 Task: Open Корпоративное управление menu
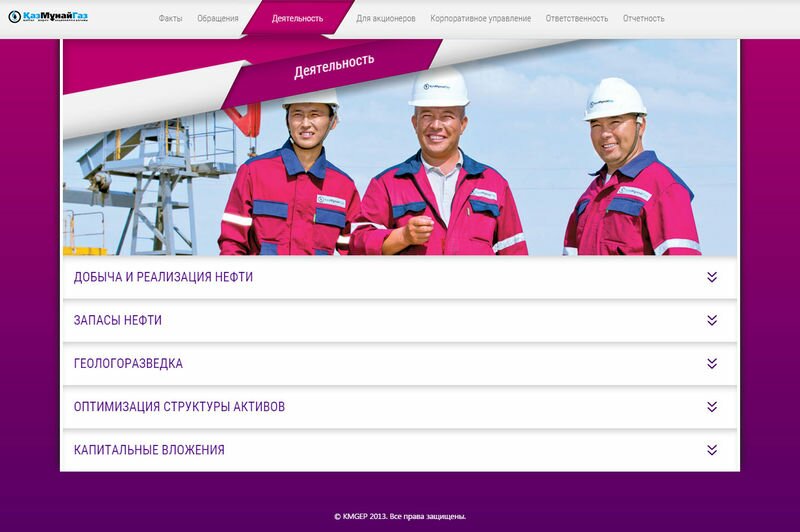tap(481, 18)
